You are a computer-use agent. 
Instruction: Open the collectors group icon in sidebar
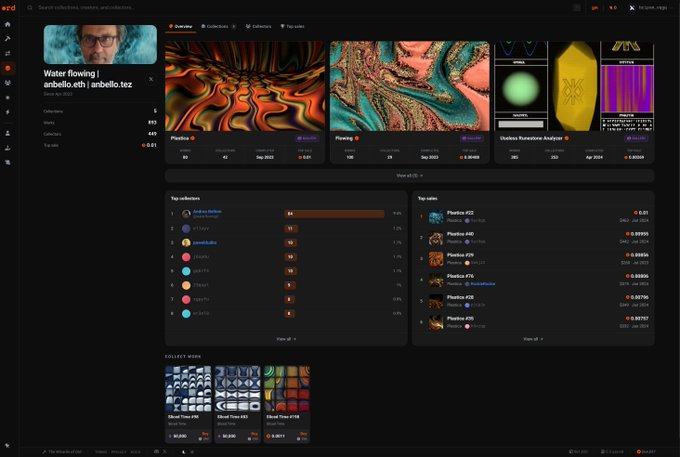point(8,83)
